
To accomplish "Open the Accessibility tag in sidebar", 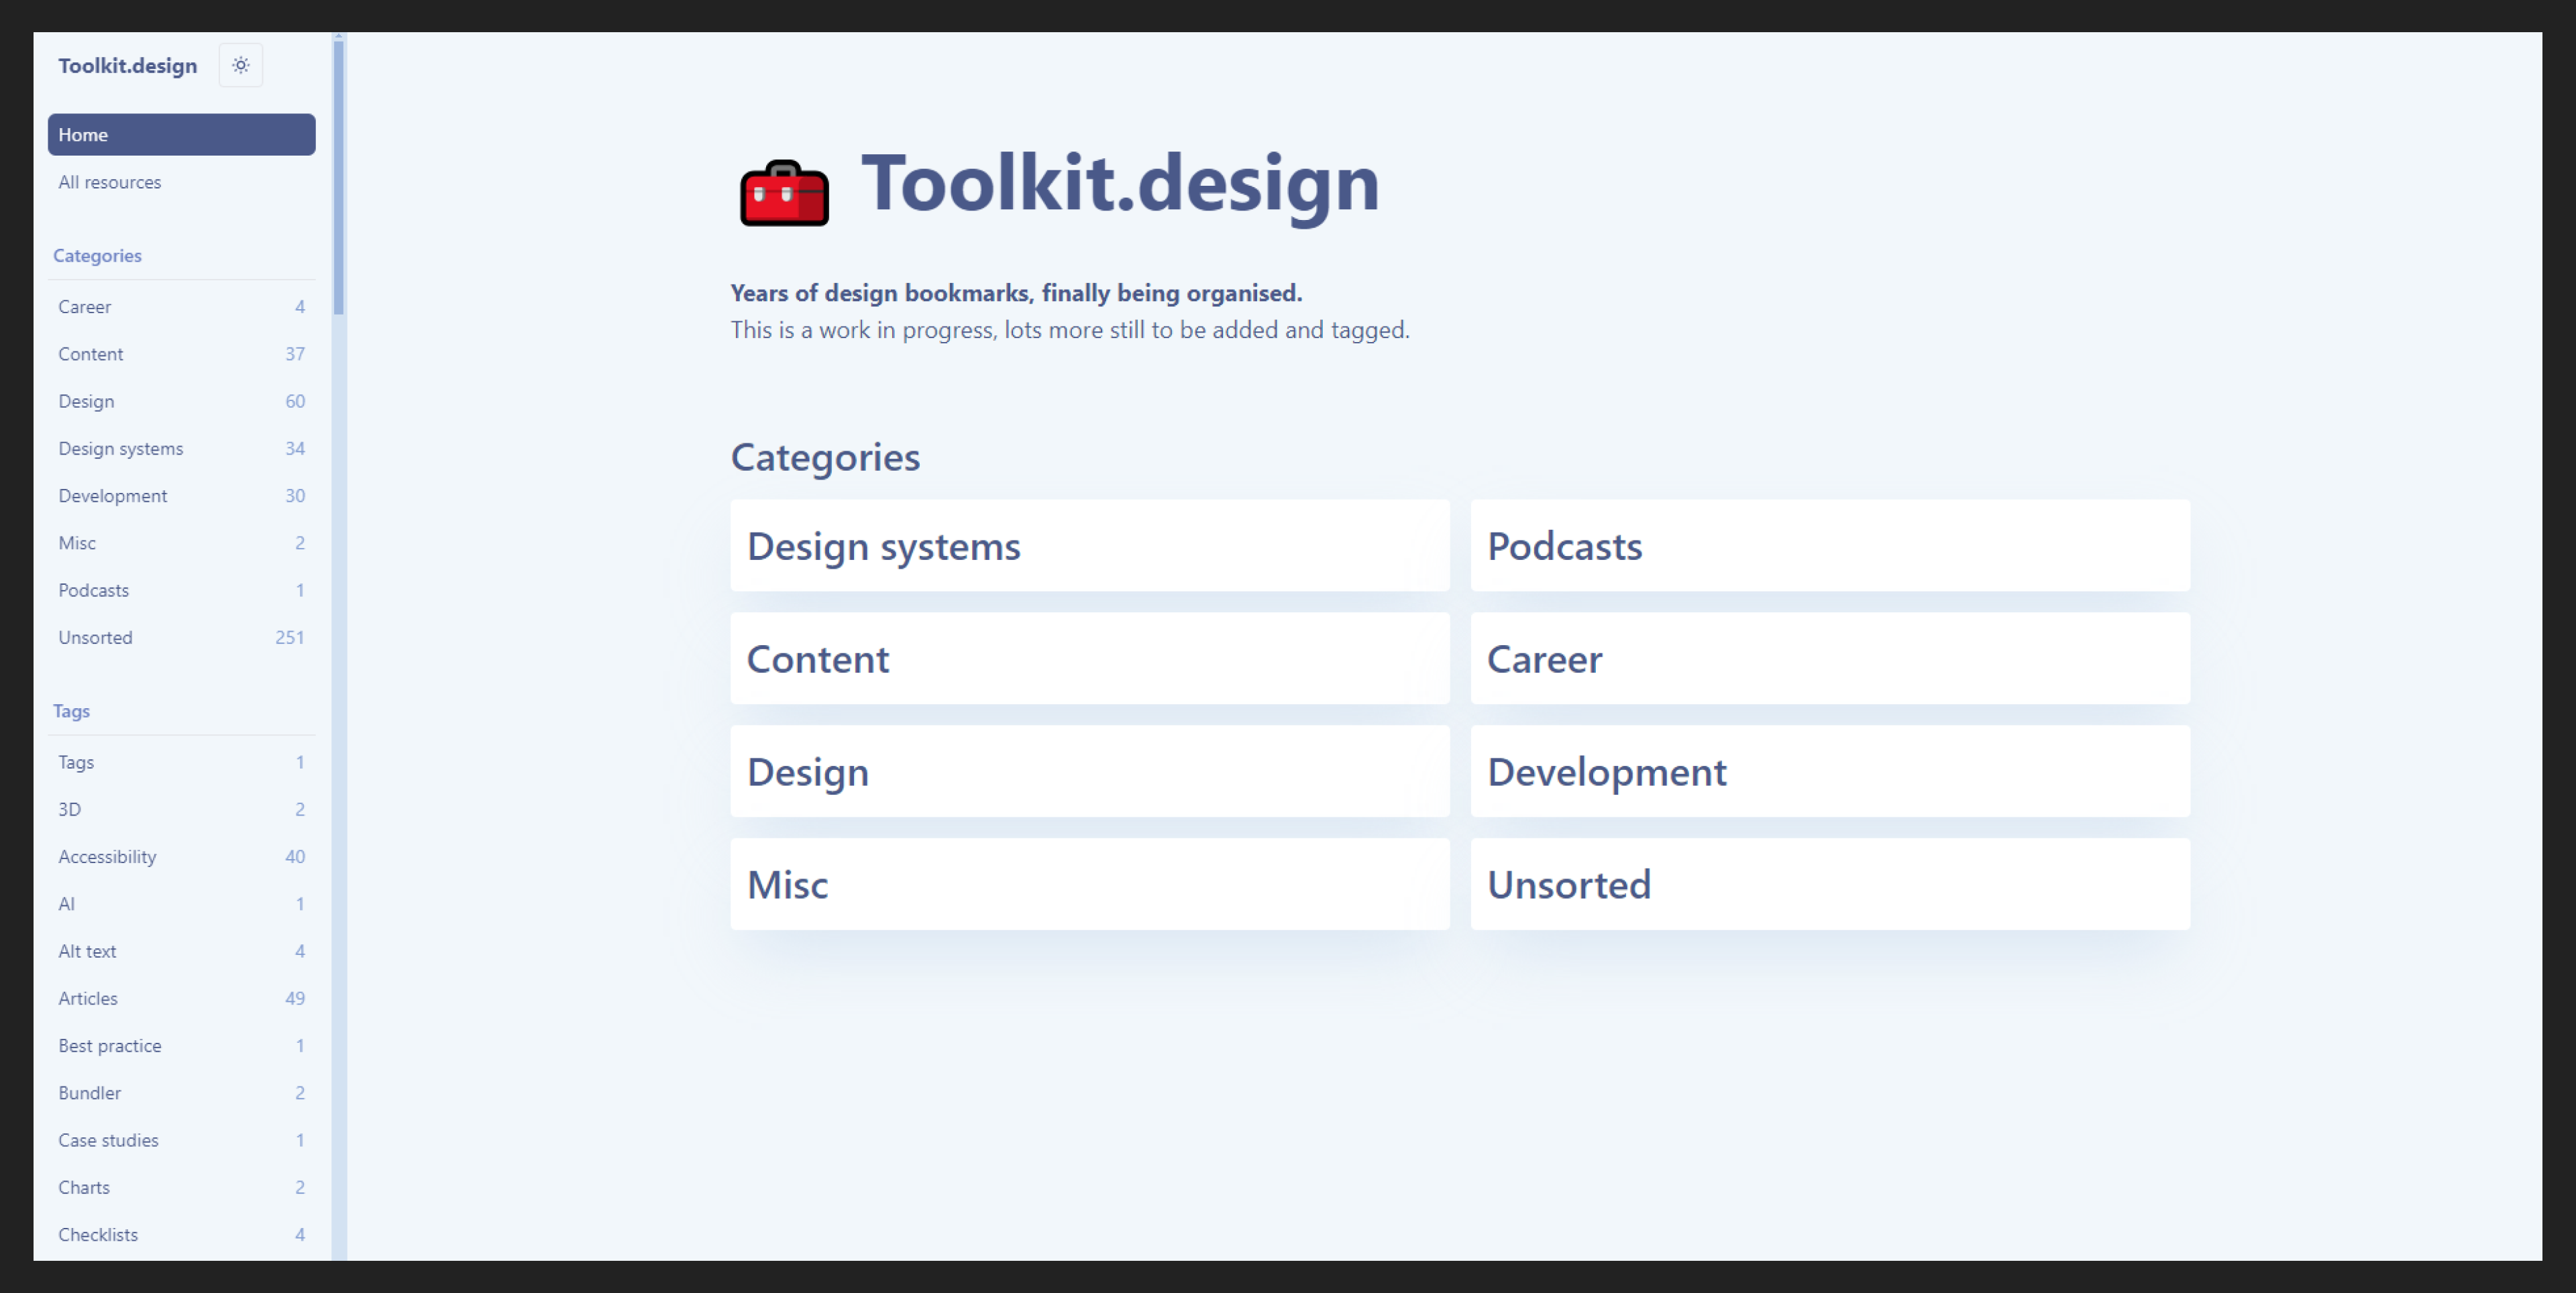I will [x=180, y=856].
